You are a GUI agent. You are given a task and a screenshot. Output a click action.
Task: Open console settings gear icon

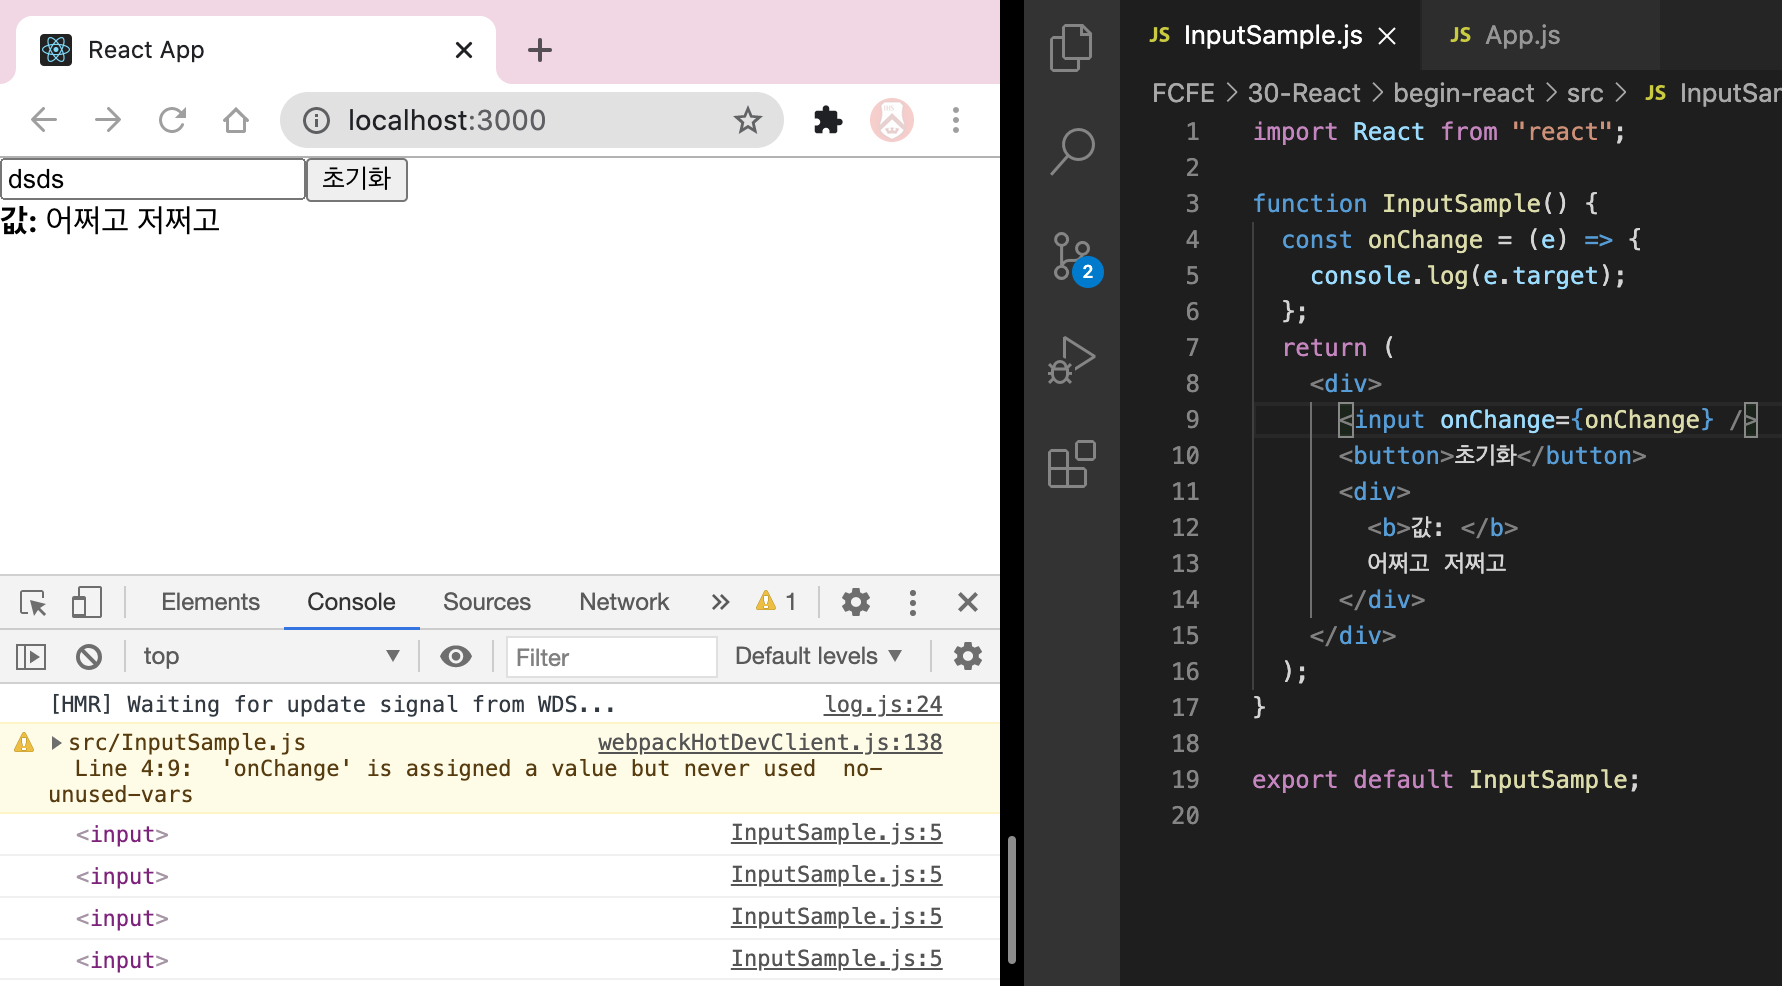tap(968, 656)
